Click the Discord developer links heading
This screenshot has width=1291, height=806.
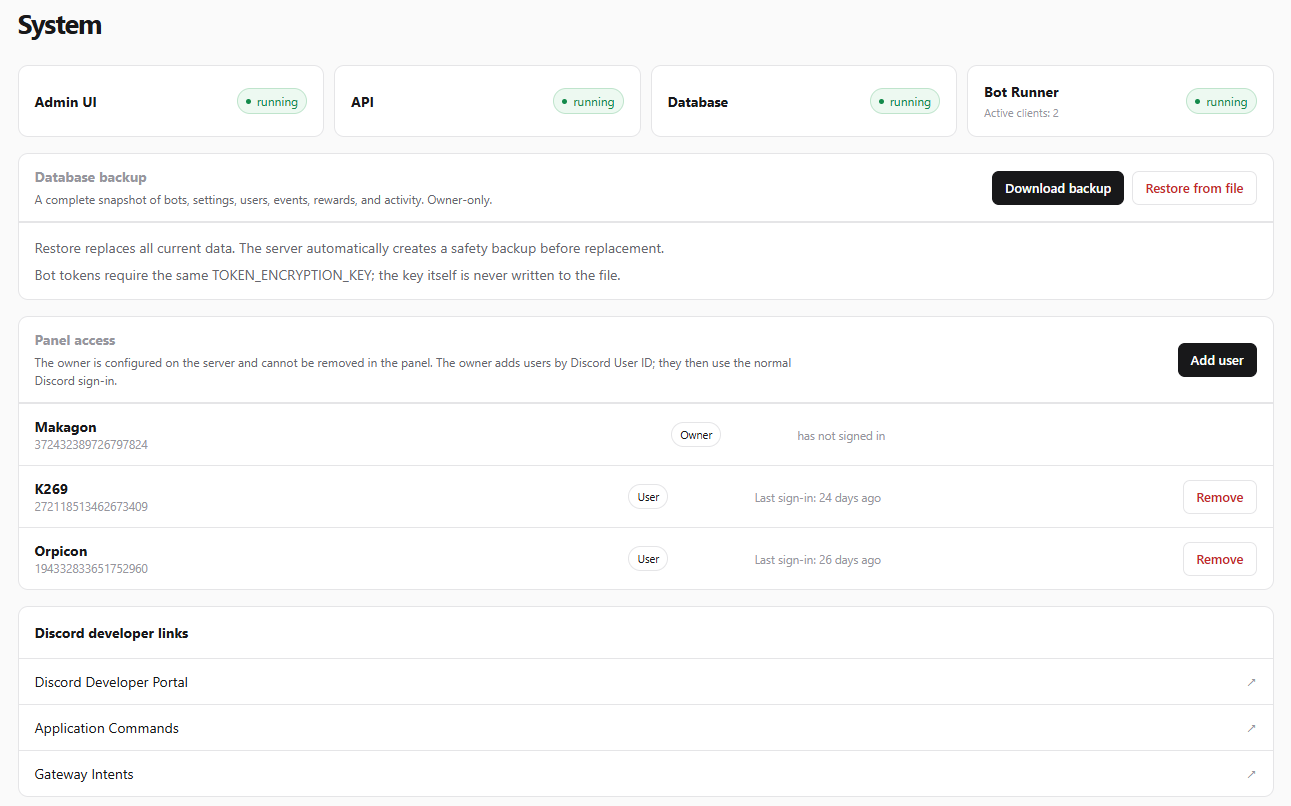tap(112, 633)
